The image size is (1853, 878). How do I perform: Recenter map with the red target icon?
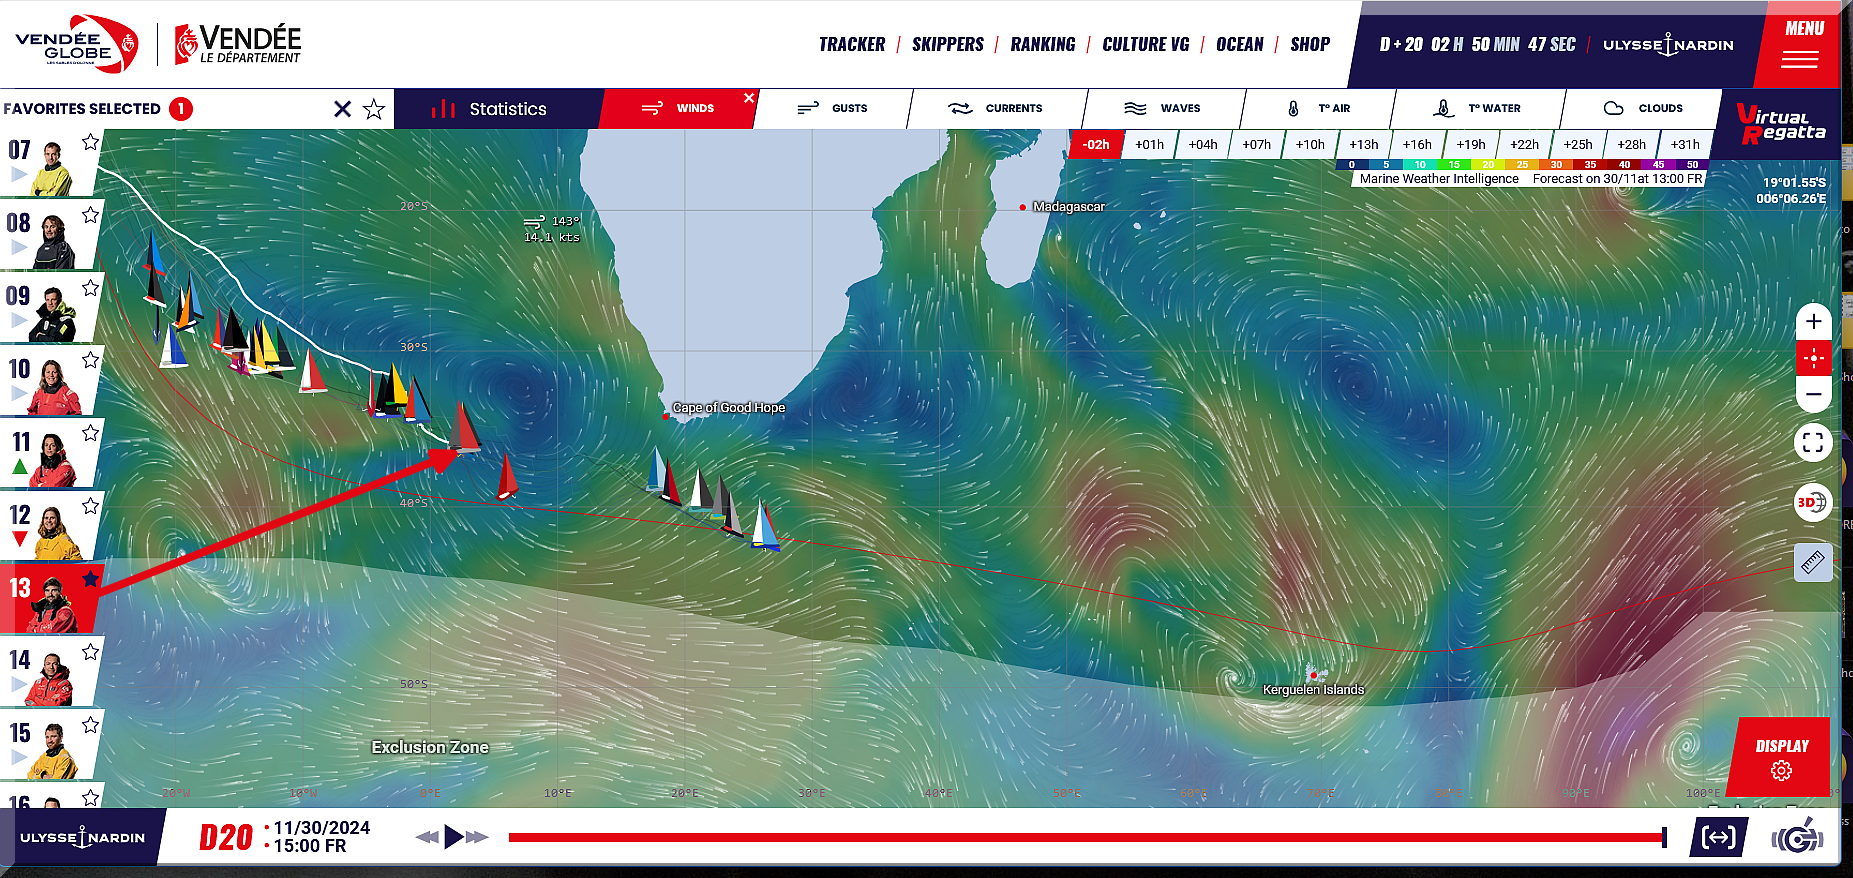pyautogui.click(x=1813, y=358)
